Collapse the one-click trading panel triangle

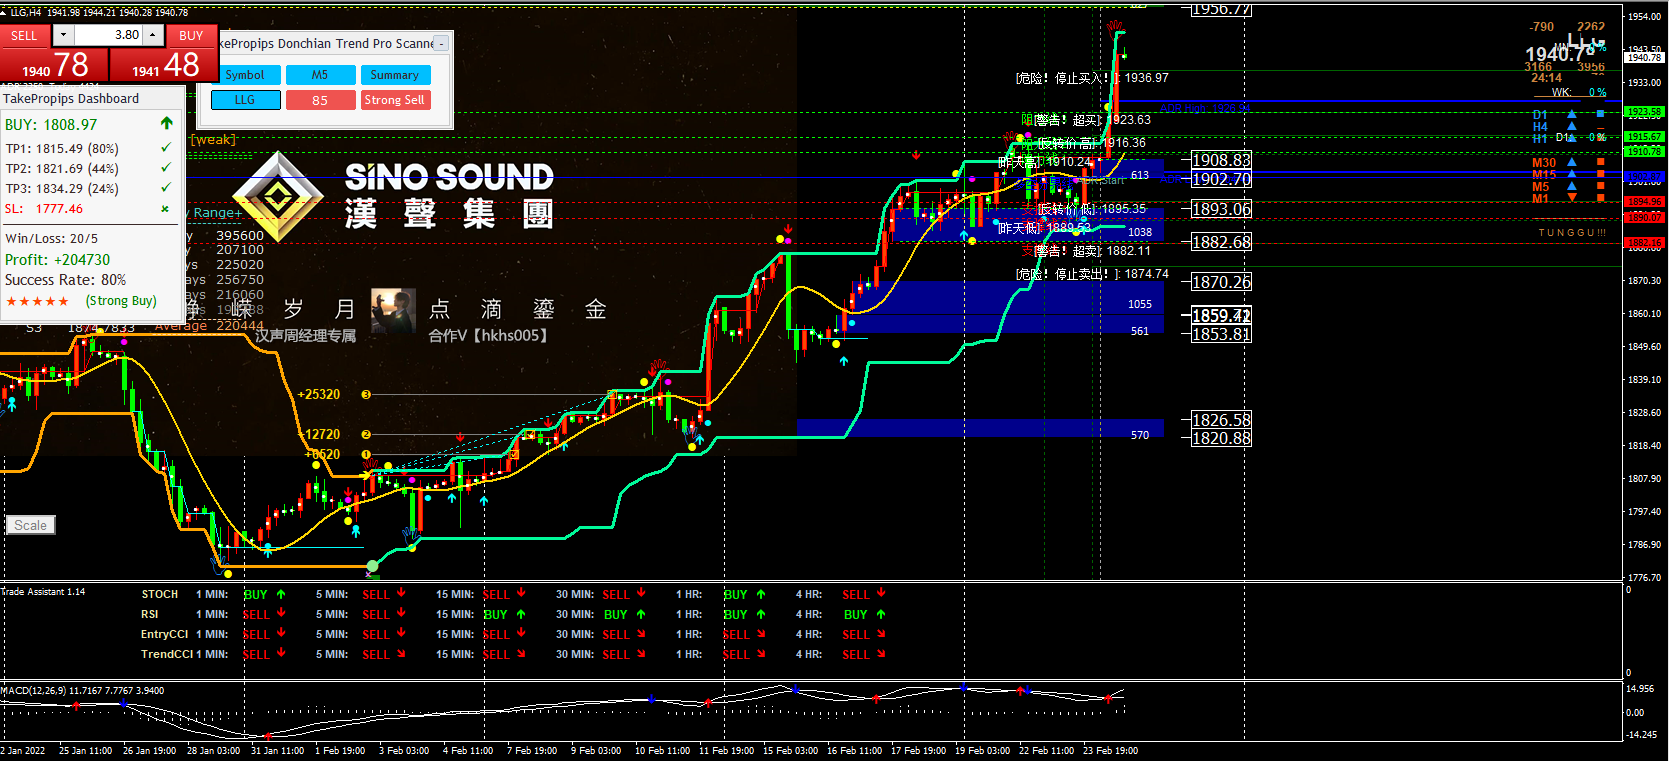(x=3, y=13)
